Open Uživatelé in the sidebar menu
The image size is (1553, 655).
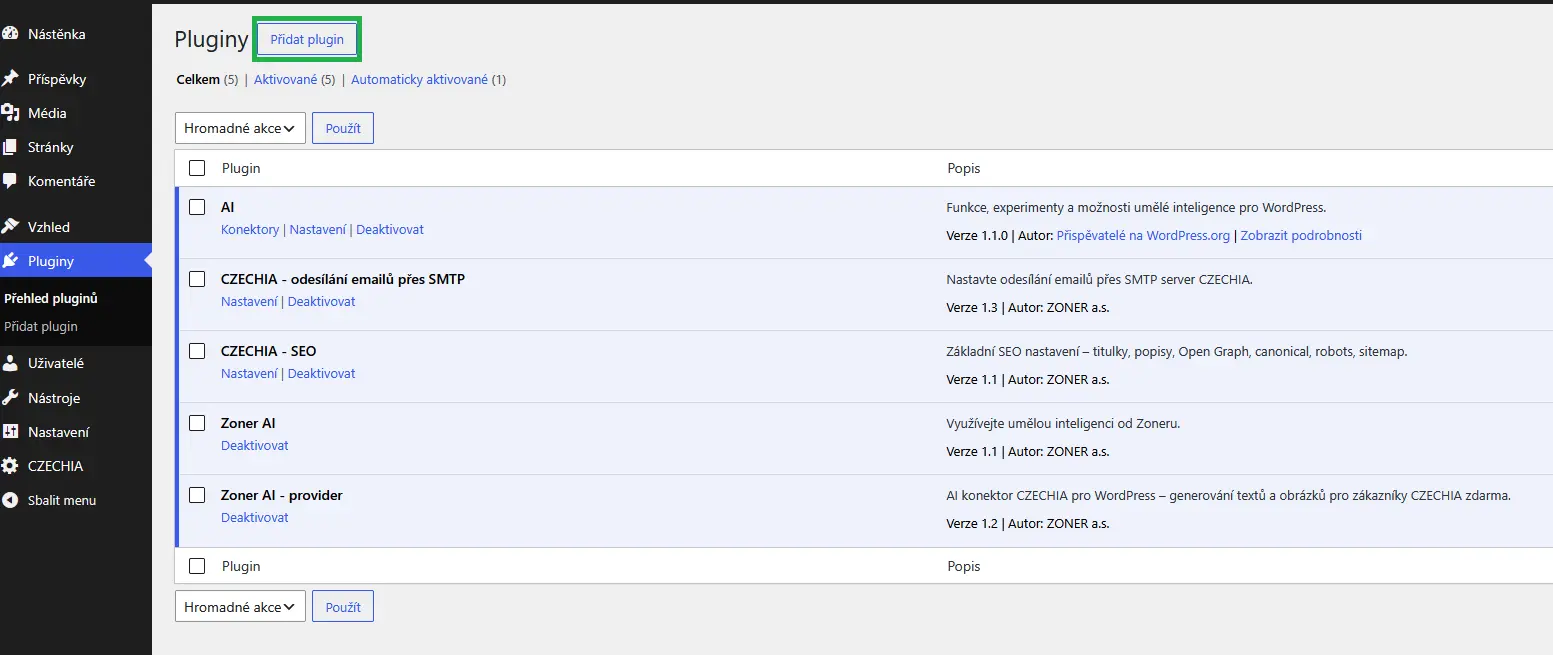click(x=76, y=364)
